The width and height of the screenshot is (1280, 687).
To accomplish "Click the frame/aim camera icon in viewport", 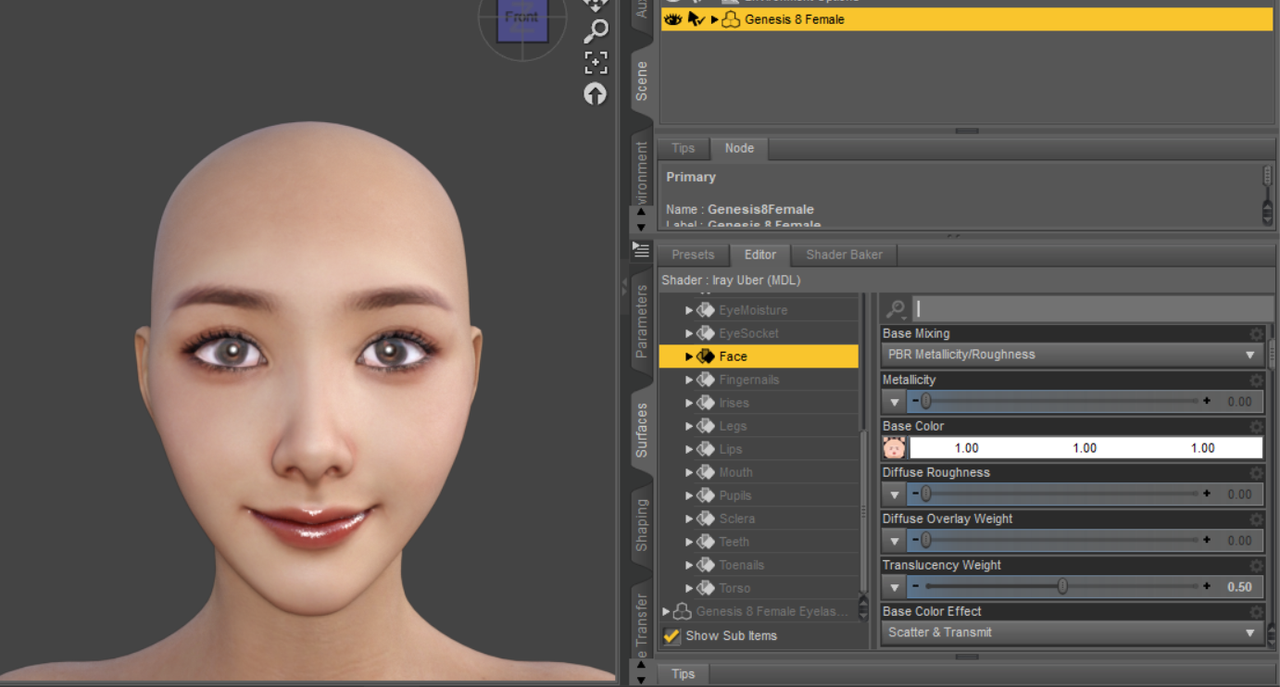I will pyautogui.click(x=596, y=63).
